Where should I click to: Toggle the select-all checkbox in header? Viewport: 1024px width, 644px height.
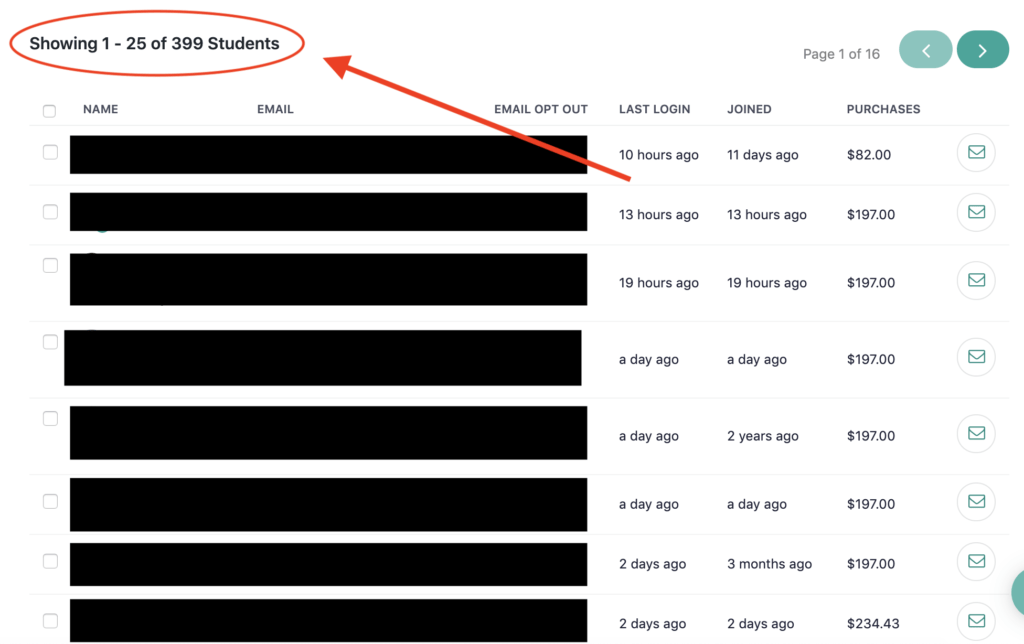point(49,110)
